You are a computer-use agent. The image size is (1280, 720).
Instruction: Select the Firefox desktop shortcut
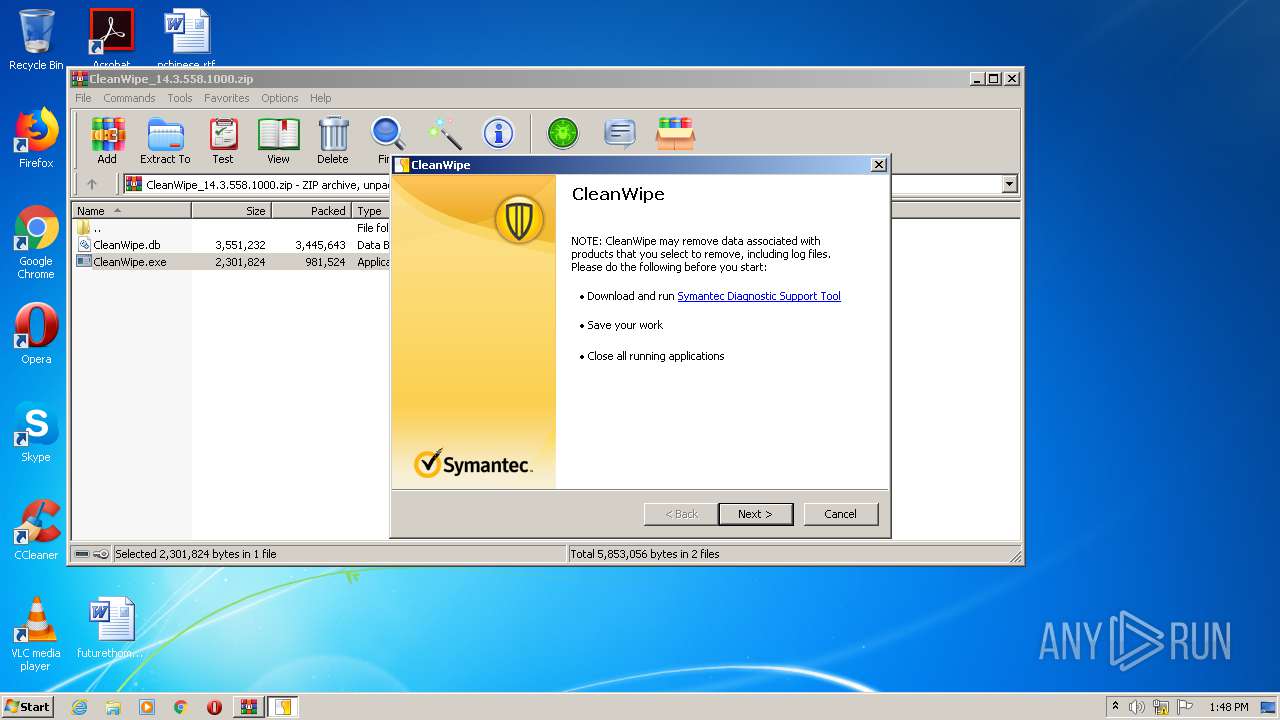click(36, 138)
